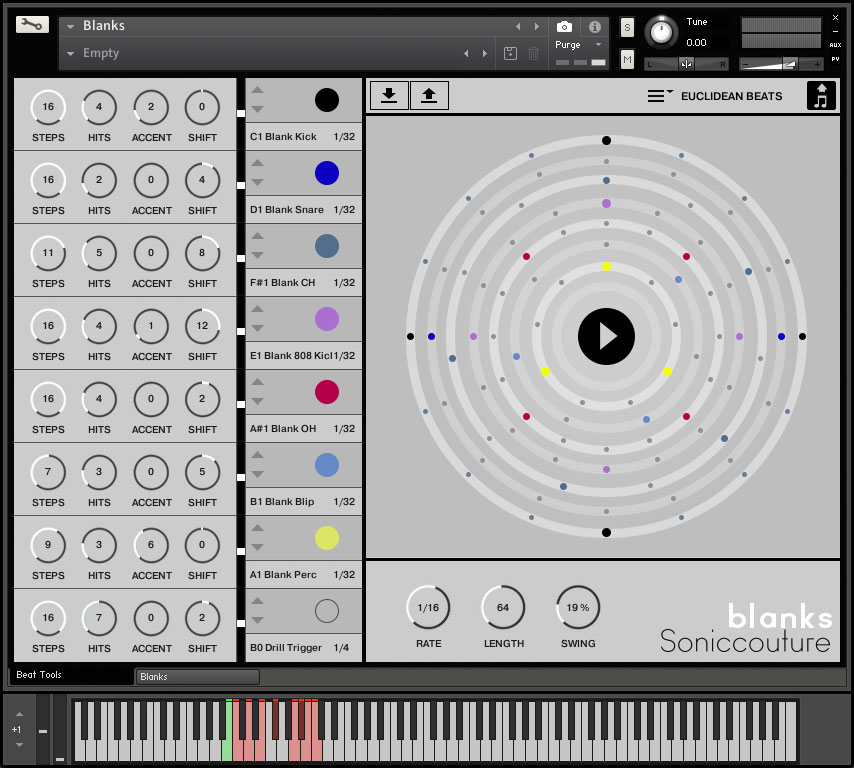The height and width of the screenshot is (768, 854).
Task: Click Kick row STEPS 16 knob
Action: point(48,107)
